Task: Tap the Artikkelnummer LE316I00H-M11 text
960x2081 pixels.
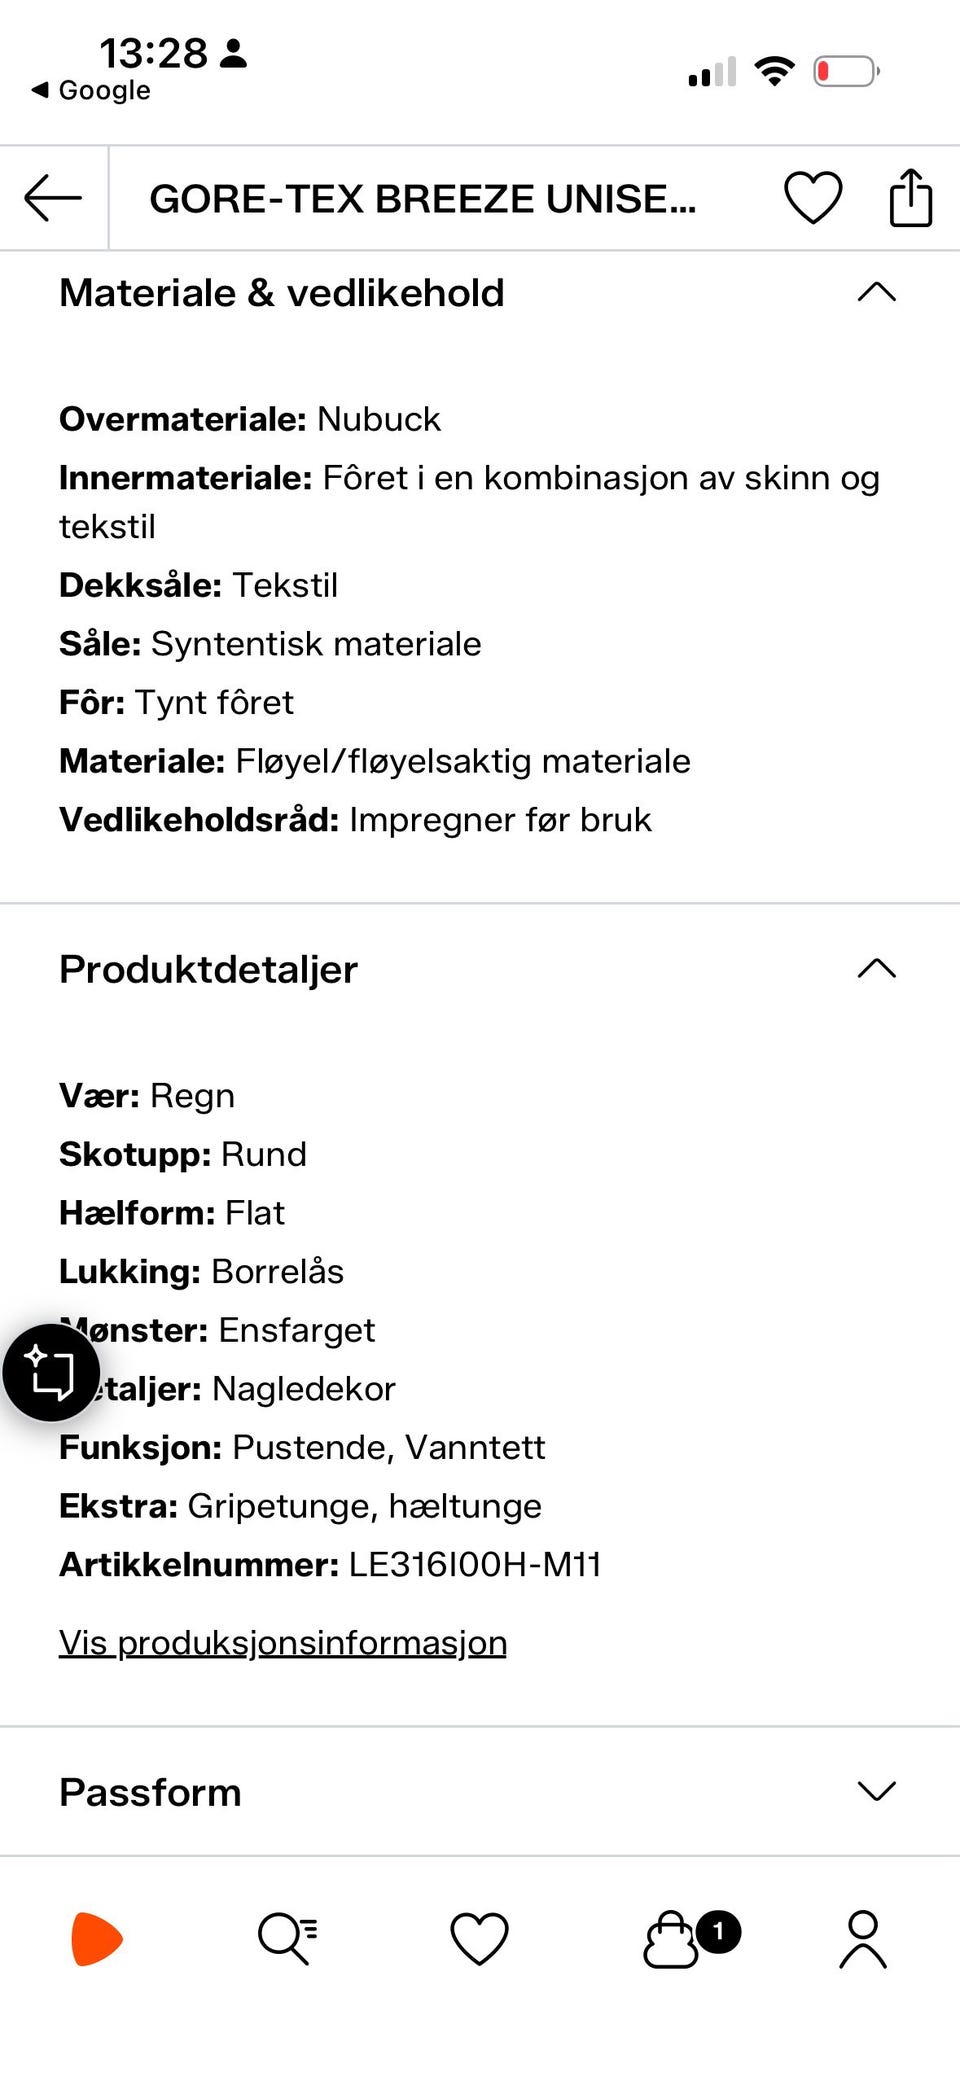Action: [330, 1565]
